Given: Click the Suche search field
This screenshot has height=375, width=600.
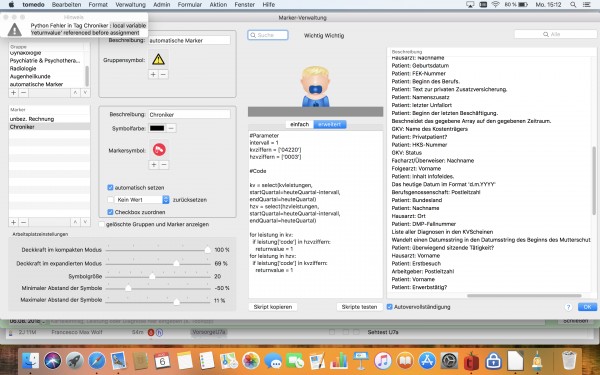Looking at the screenshot, I should [268, 35].
